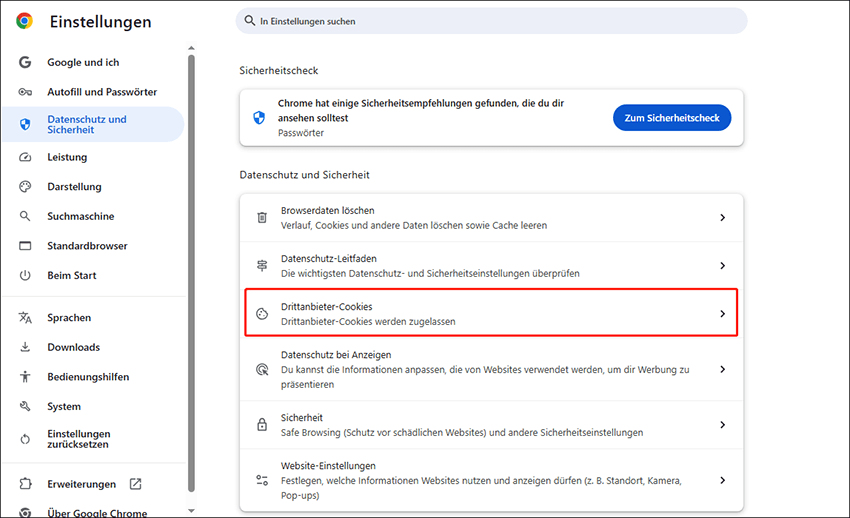Click the blue shield icon in Sicherheitscheck card
This screenshot has width=850, height=518.
coord(259,118)
